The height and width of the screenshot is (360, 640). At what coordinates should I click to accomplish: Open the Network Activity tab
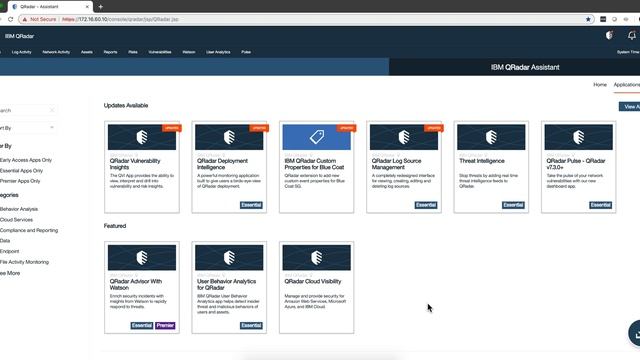(56, 52)
